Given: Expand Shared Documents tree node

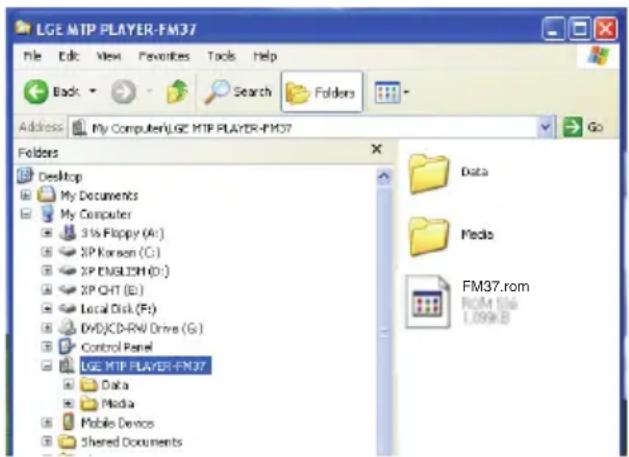Looking at the screenshot, I should click(x=47, y=442).
